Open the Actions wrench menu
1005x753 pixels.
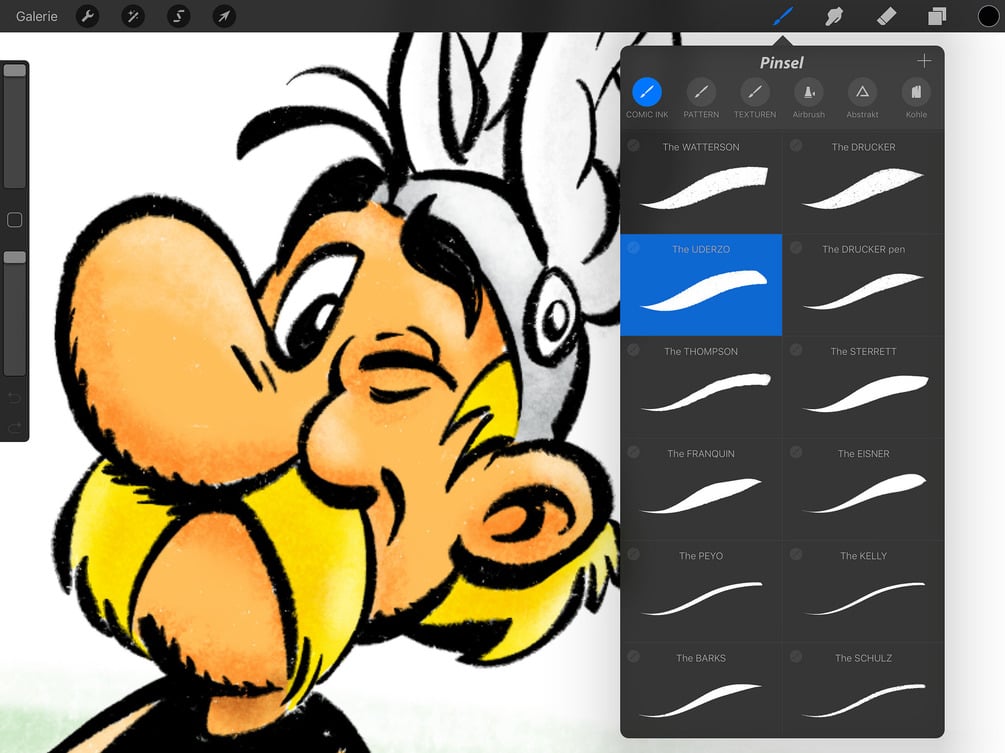[88, 16]
